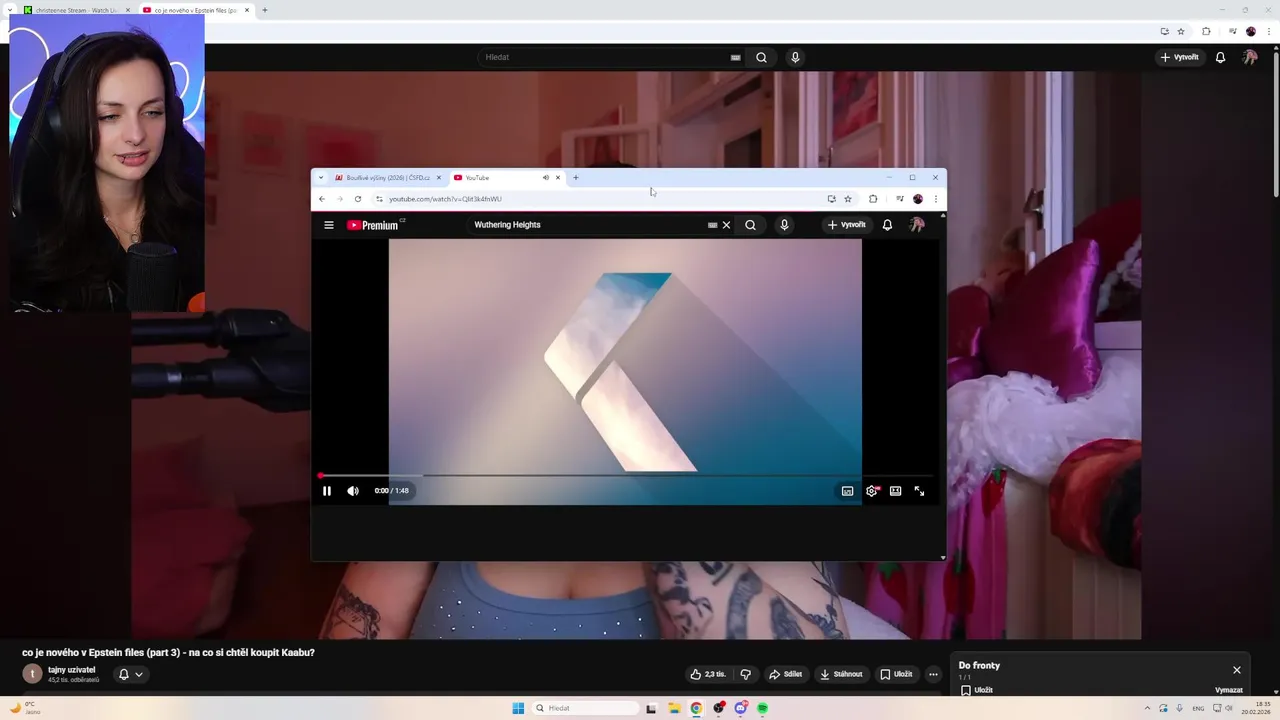Viewport: 1280px width, 720px height.
Task: Click outer Vytvořit create button
Action: [1179, 57]
